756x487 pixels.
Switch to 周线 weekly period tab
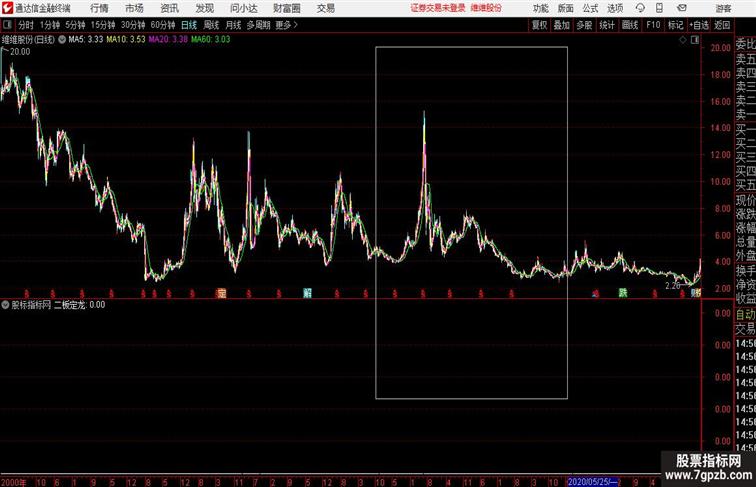tap(211, 25)
